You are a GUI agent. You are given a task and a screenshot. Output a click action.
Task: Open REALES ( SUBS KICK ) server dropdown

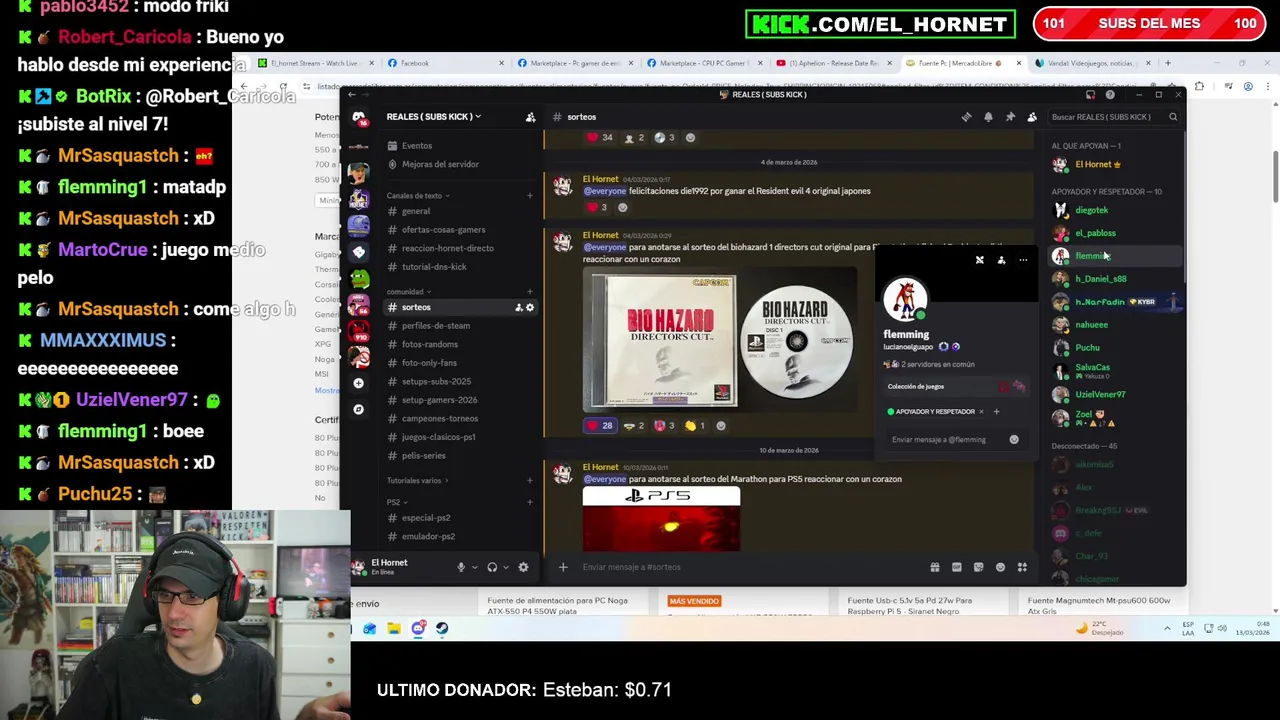click(433, 117)
